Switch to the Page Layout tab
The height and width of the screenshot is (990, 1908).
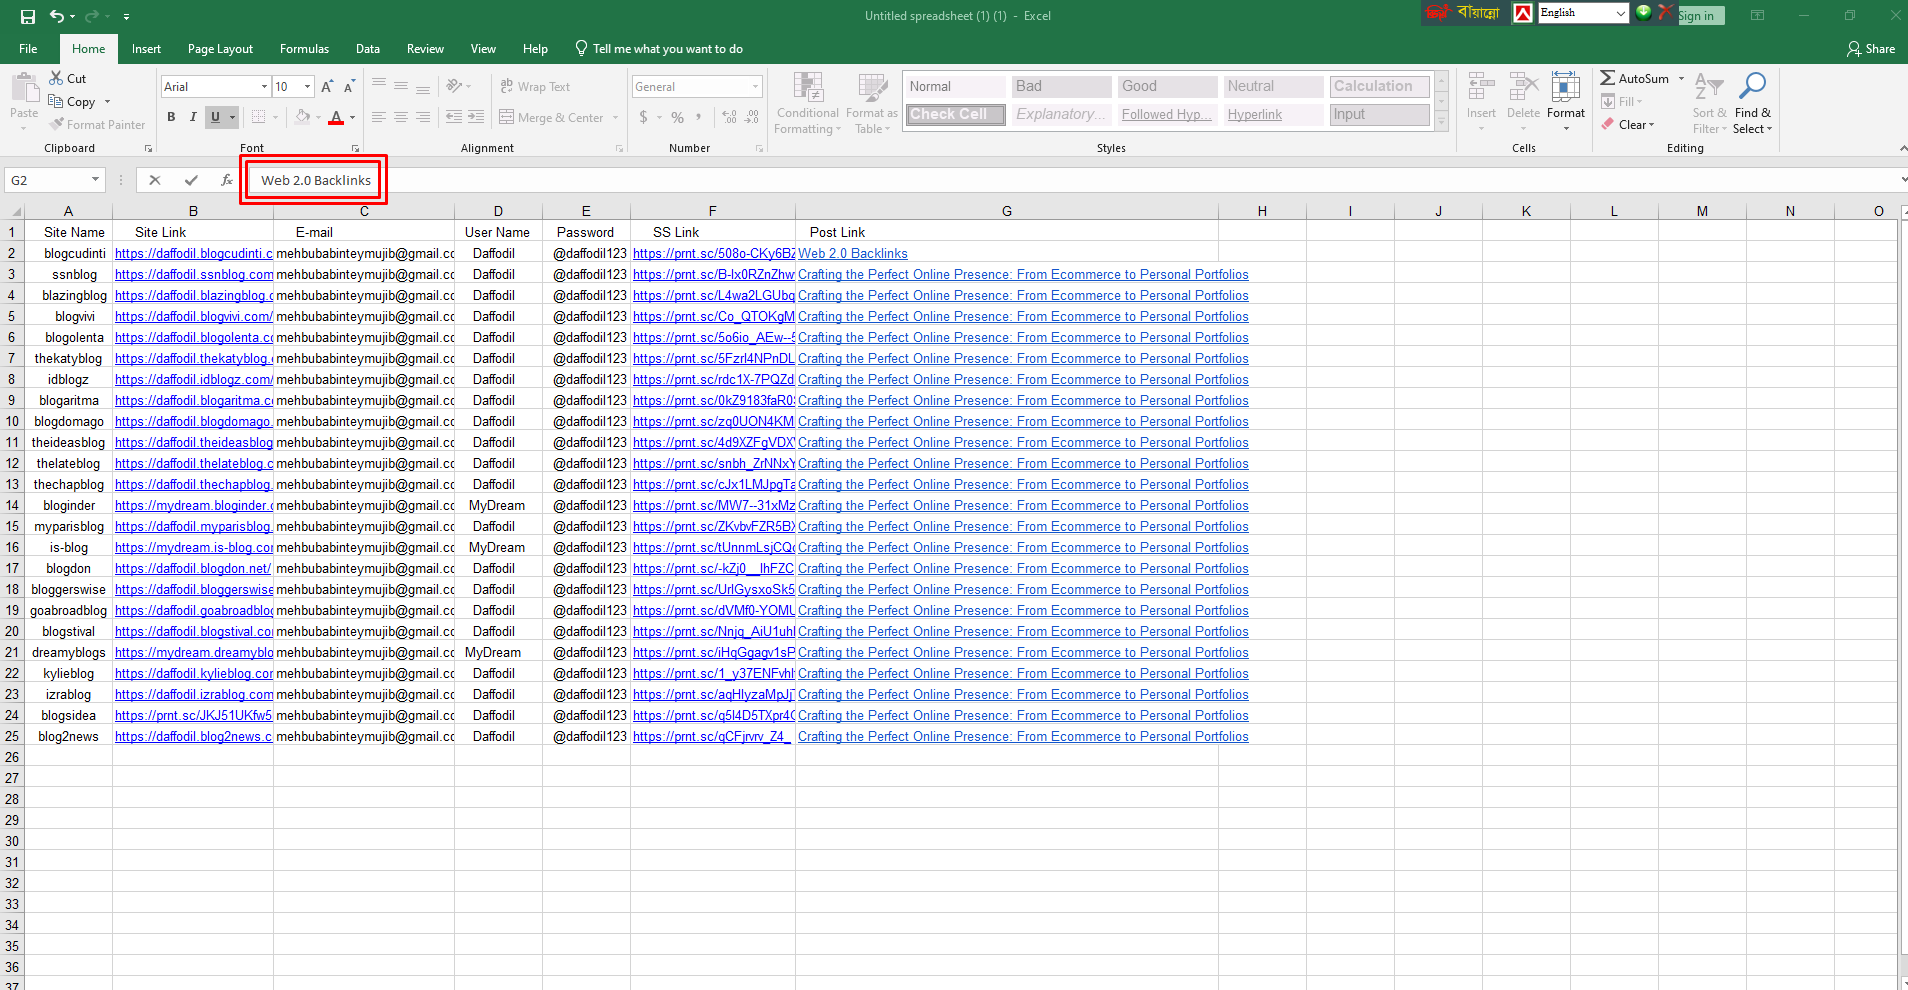pos(220,49)
